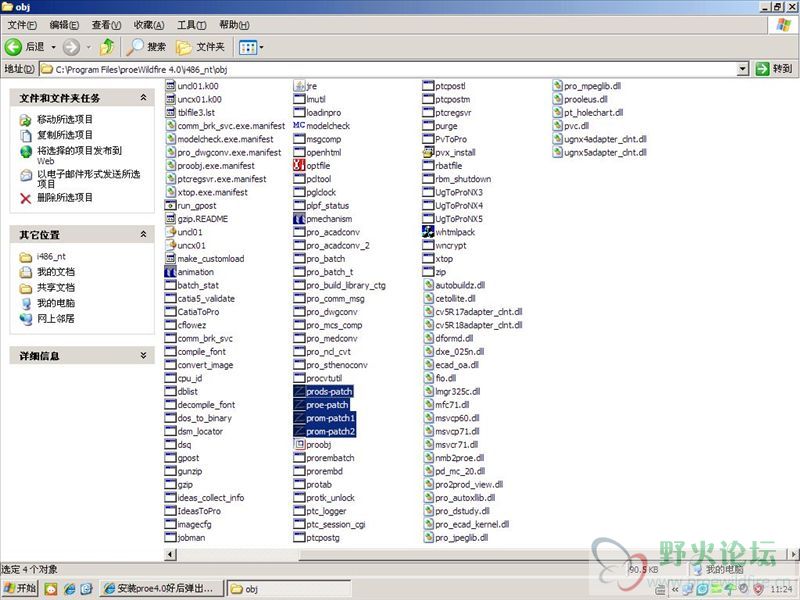The image size is (800, 600).
Task: Select the jre folder icon
Action: (299, 86)
